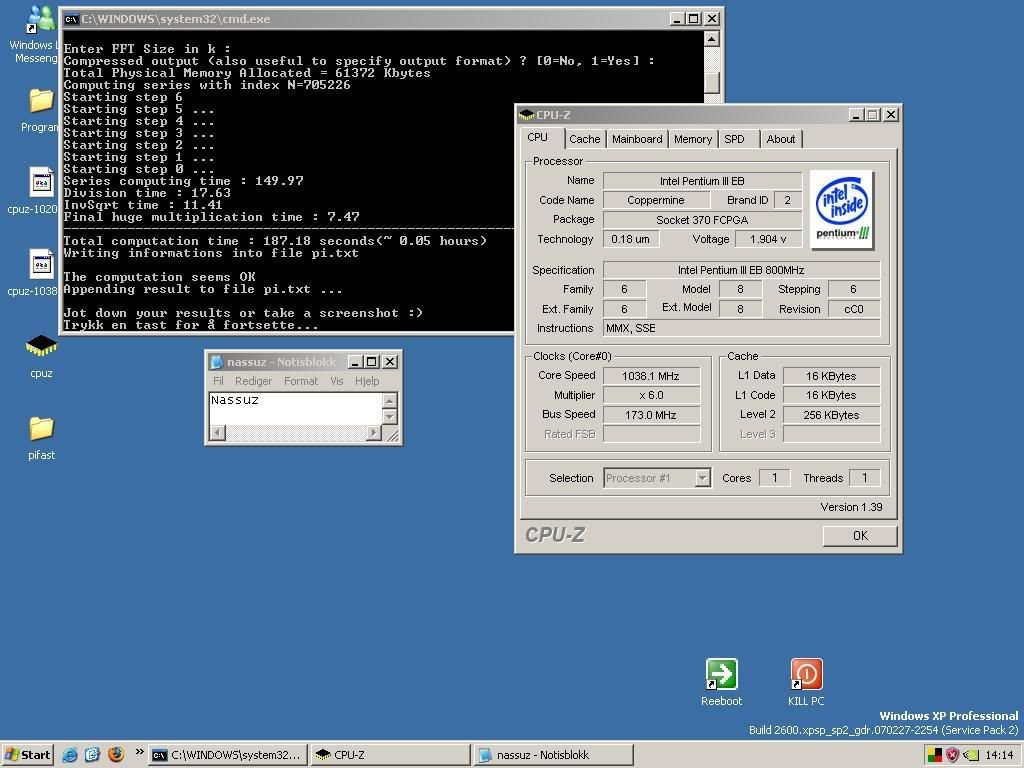Switch to the CPU-Z taskbar button
This screenshot has width=1024, height=768.
point(390,755)
